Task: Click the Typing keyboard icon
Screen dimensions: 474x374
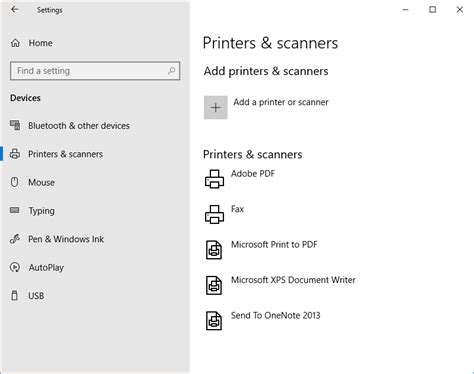Action: (x=15, y=210)
